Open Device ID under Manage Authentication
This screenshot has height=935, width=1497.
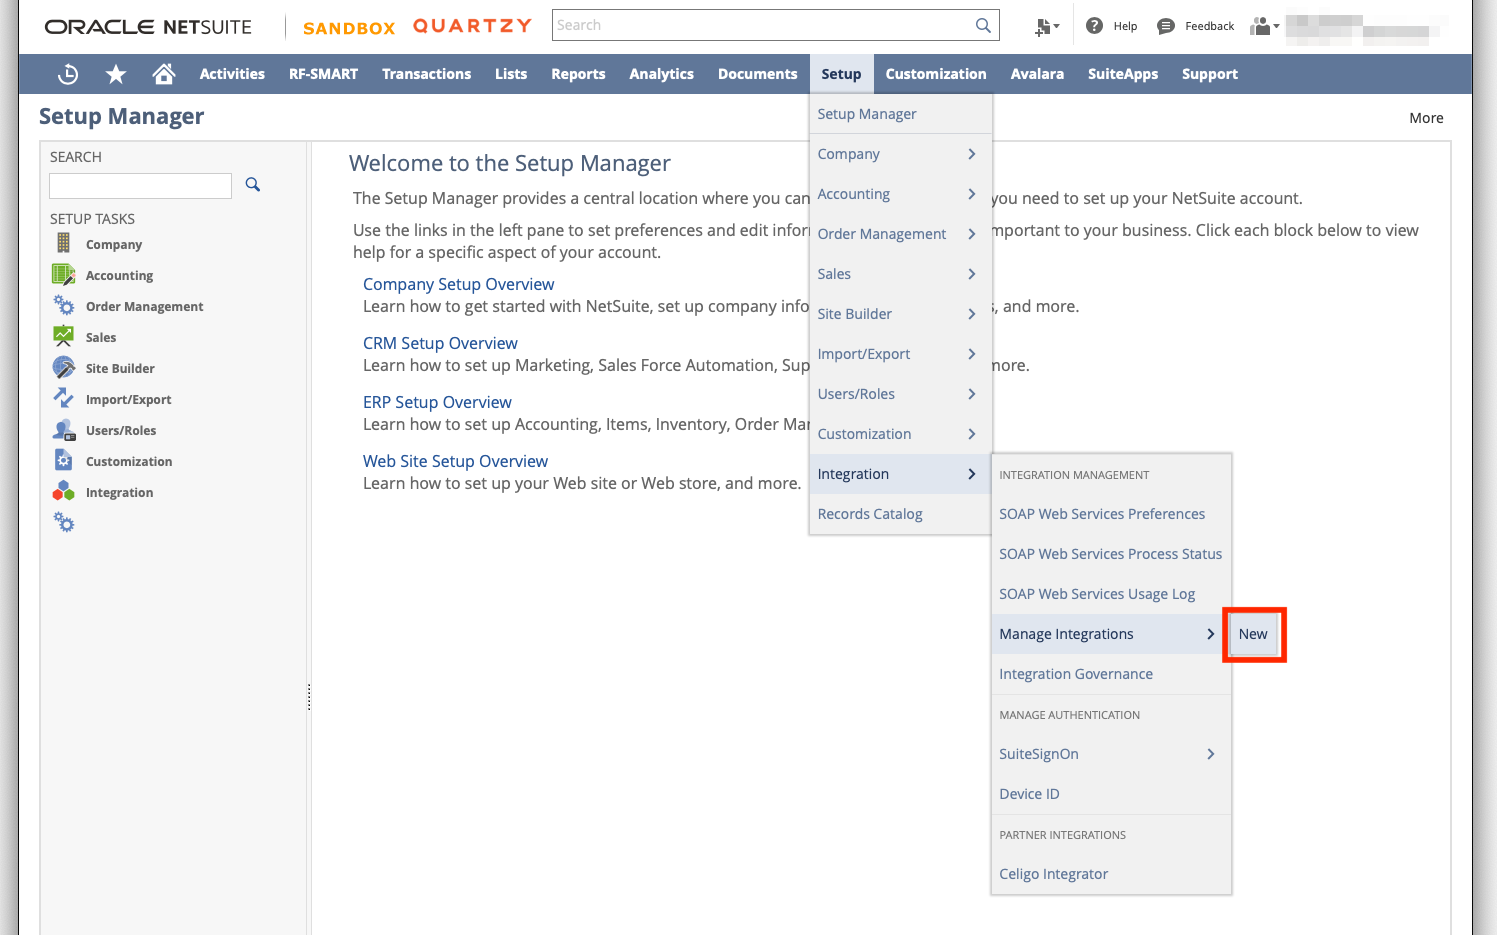[x=1111, y=794]
